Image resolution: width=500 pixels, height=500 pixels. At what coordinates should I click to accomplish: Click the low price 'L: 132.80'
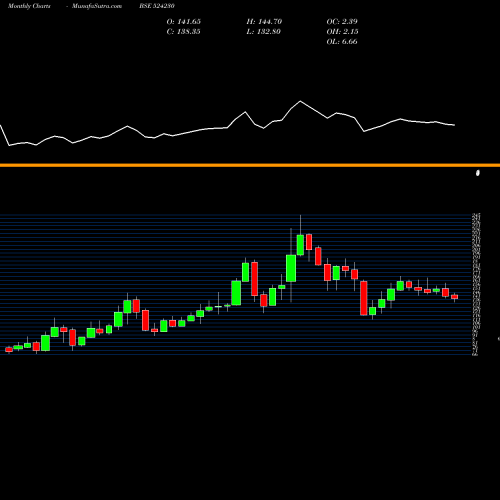263,32
